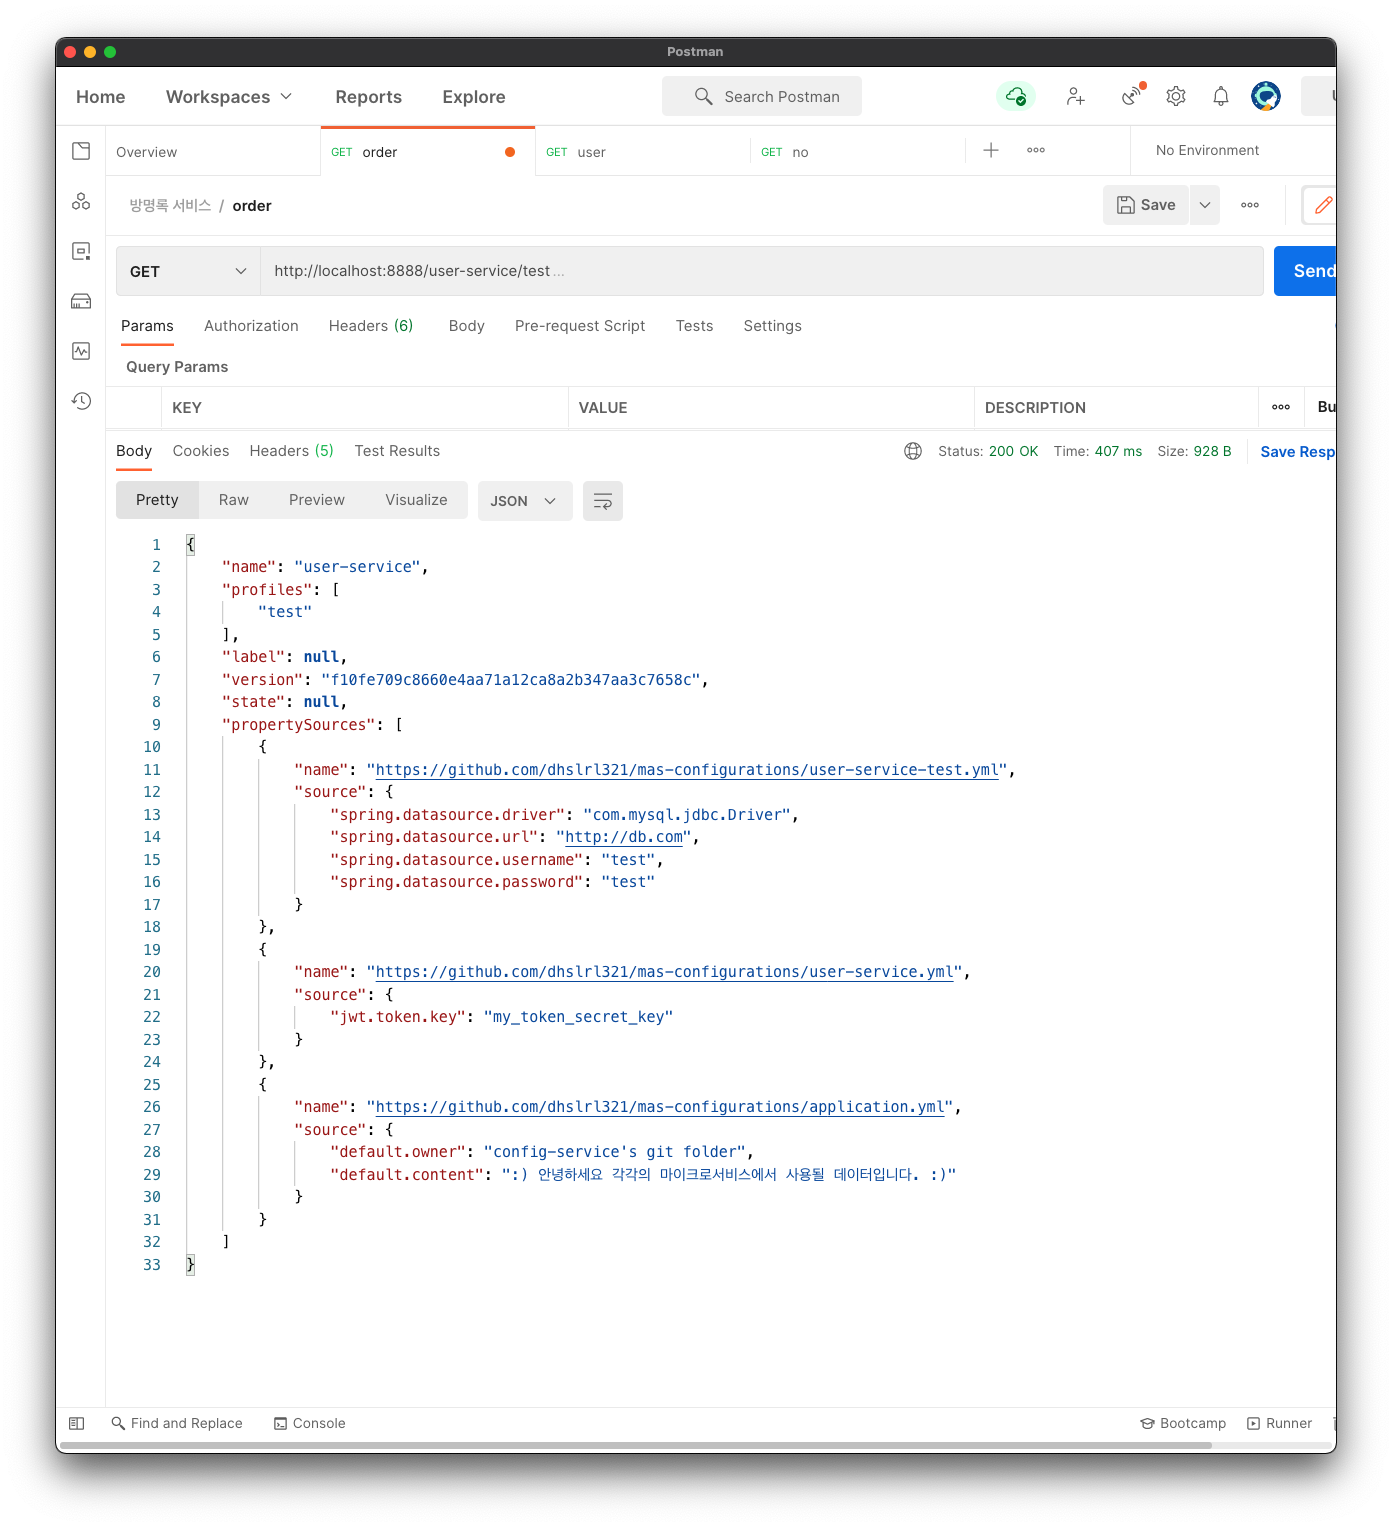The width and height of the screenshot is (1392, 1527).
Task: Open tab options ellipsis menu
Action: coord(1036,150)
